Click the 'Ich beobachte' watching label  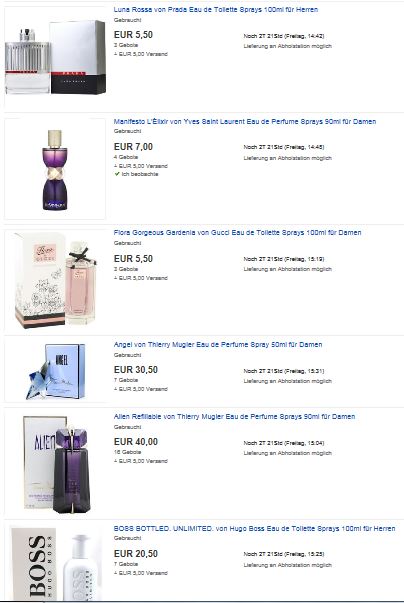[x=140, y=174]
